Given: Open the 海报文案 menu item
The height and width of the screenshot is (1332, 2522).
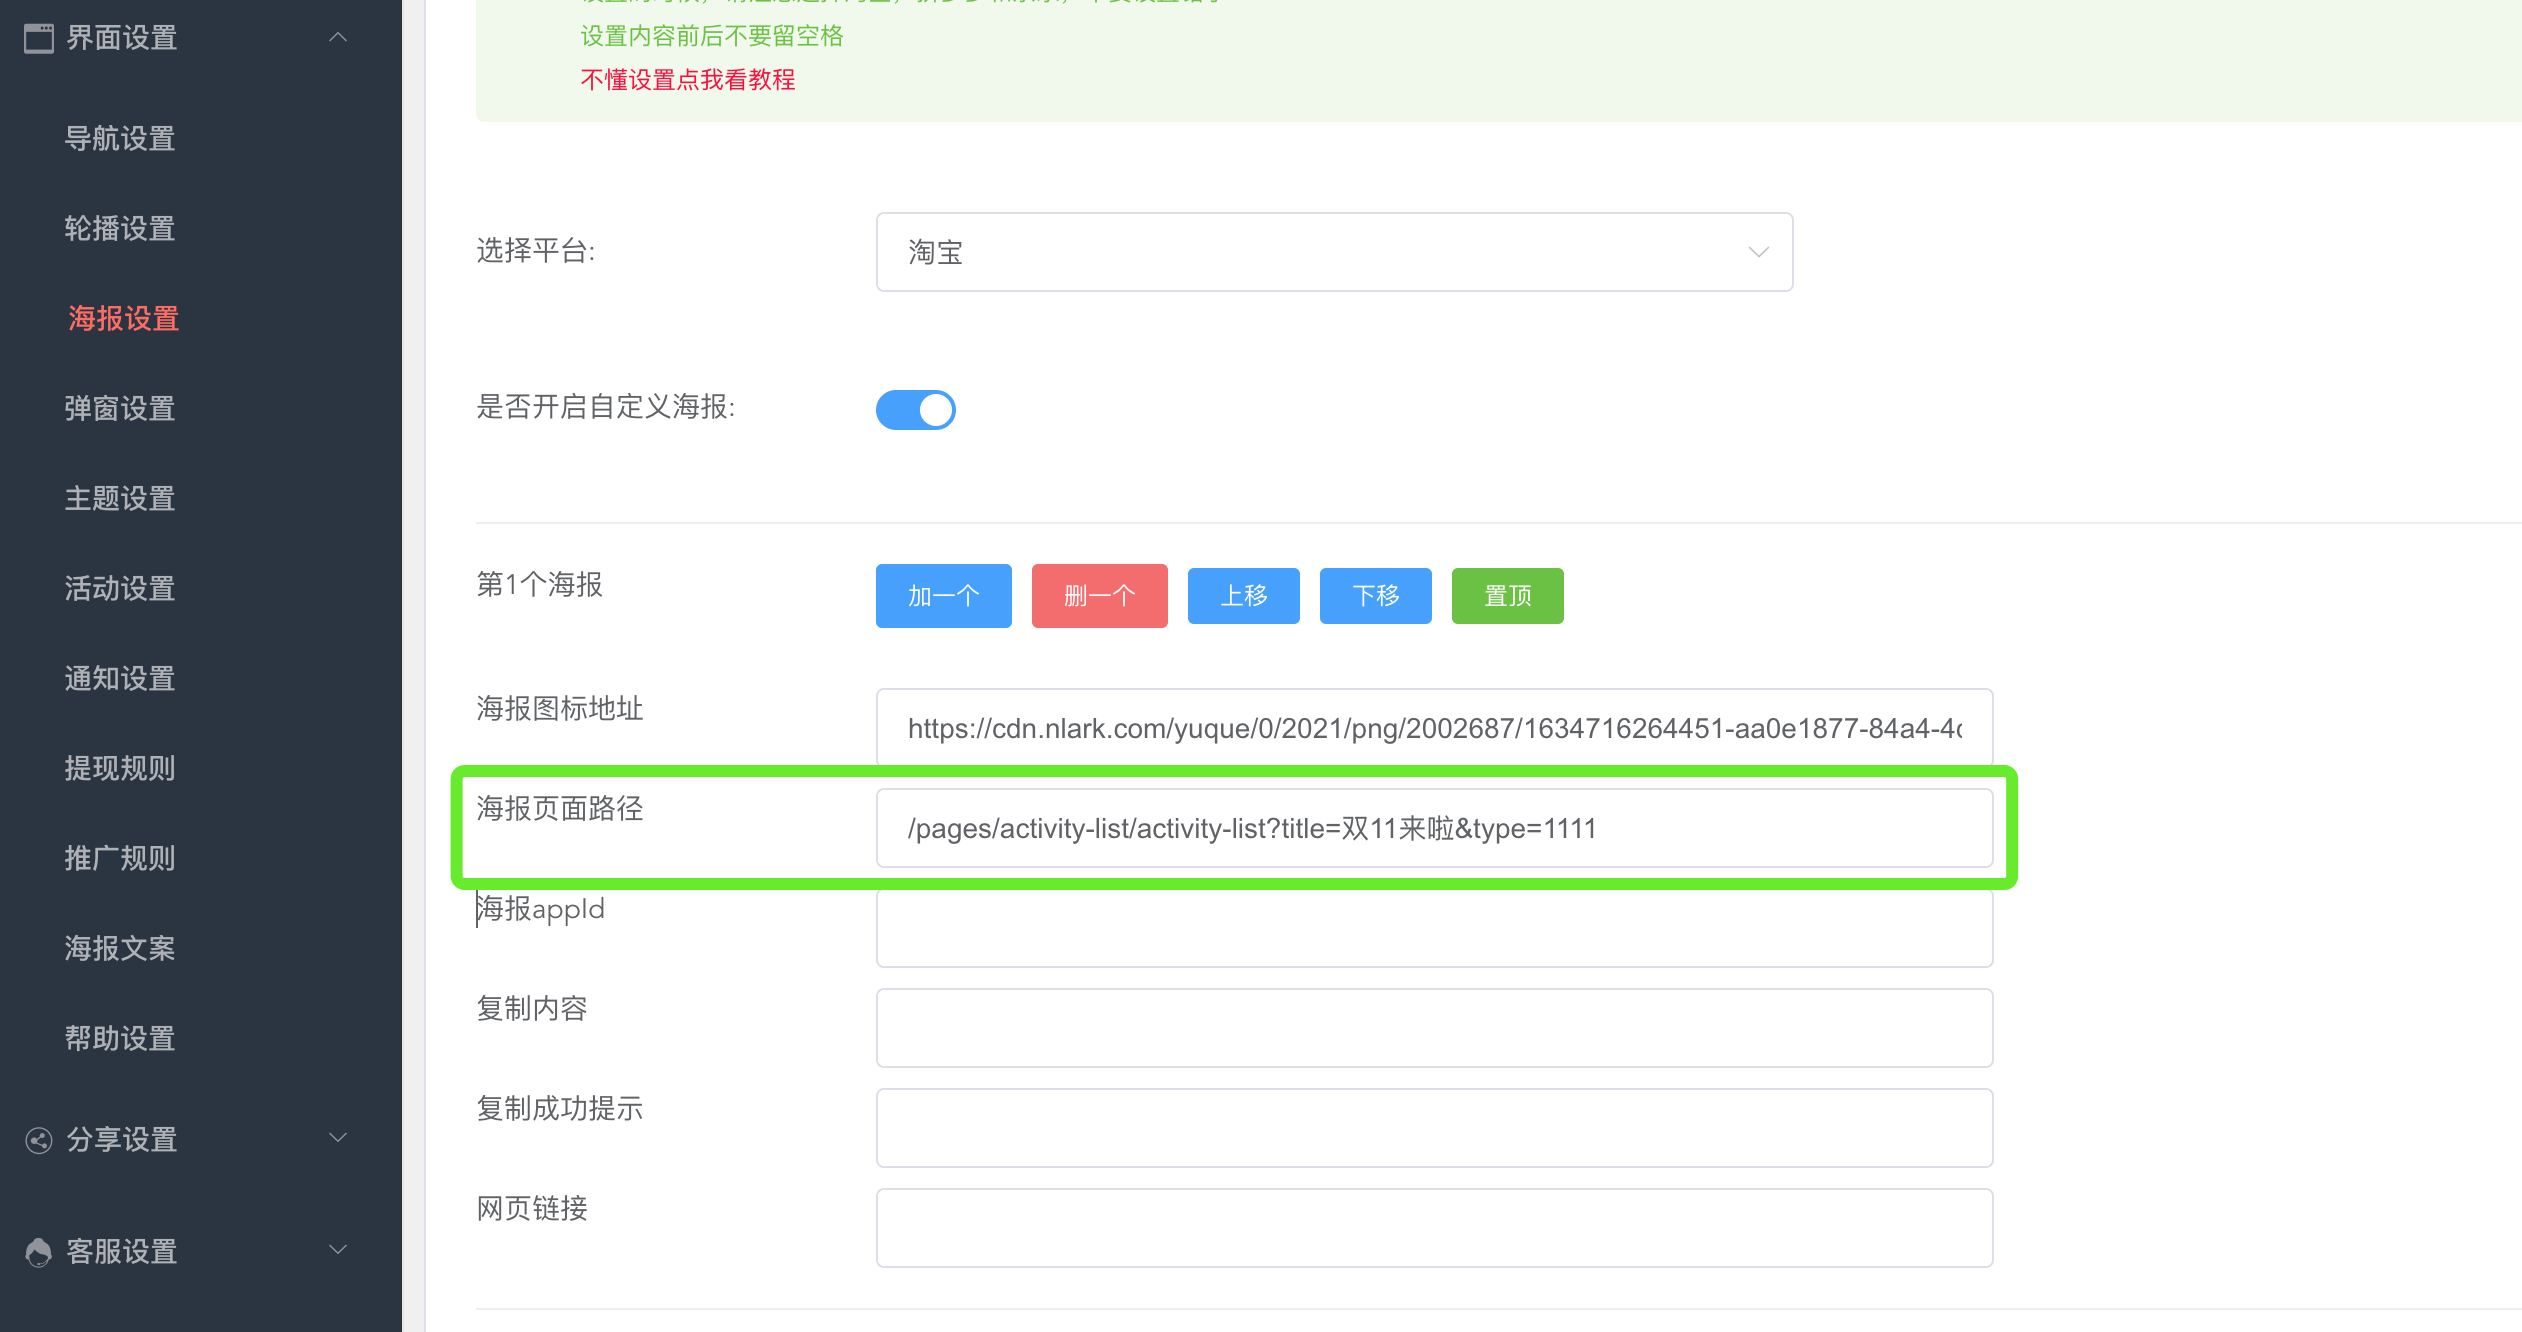Looking at the screenshot, I should click(120, 948).
